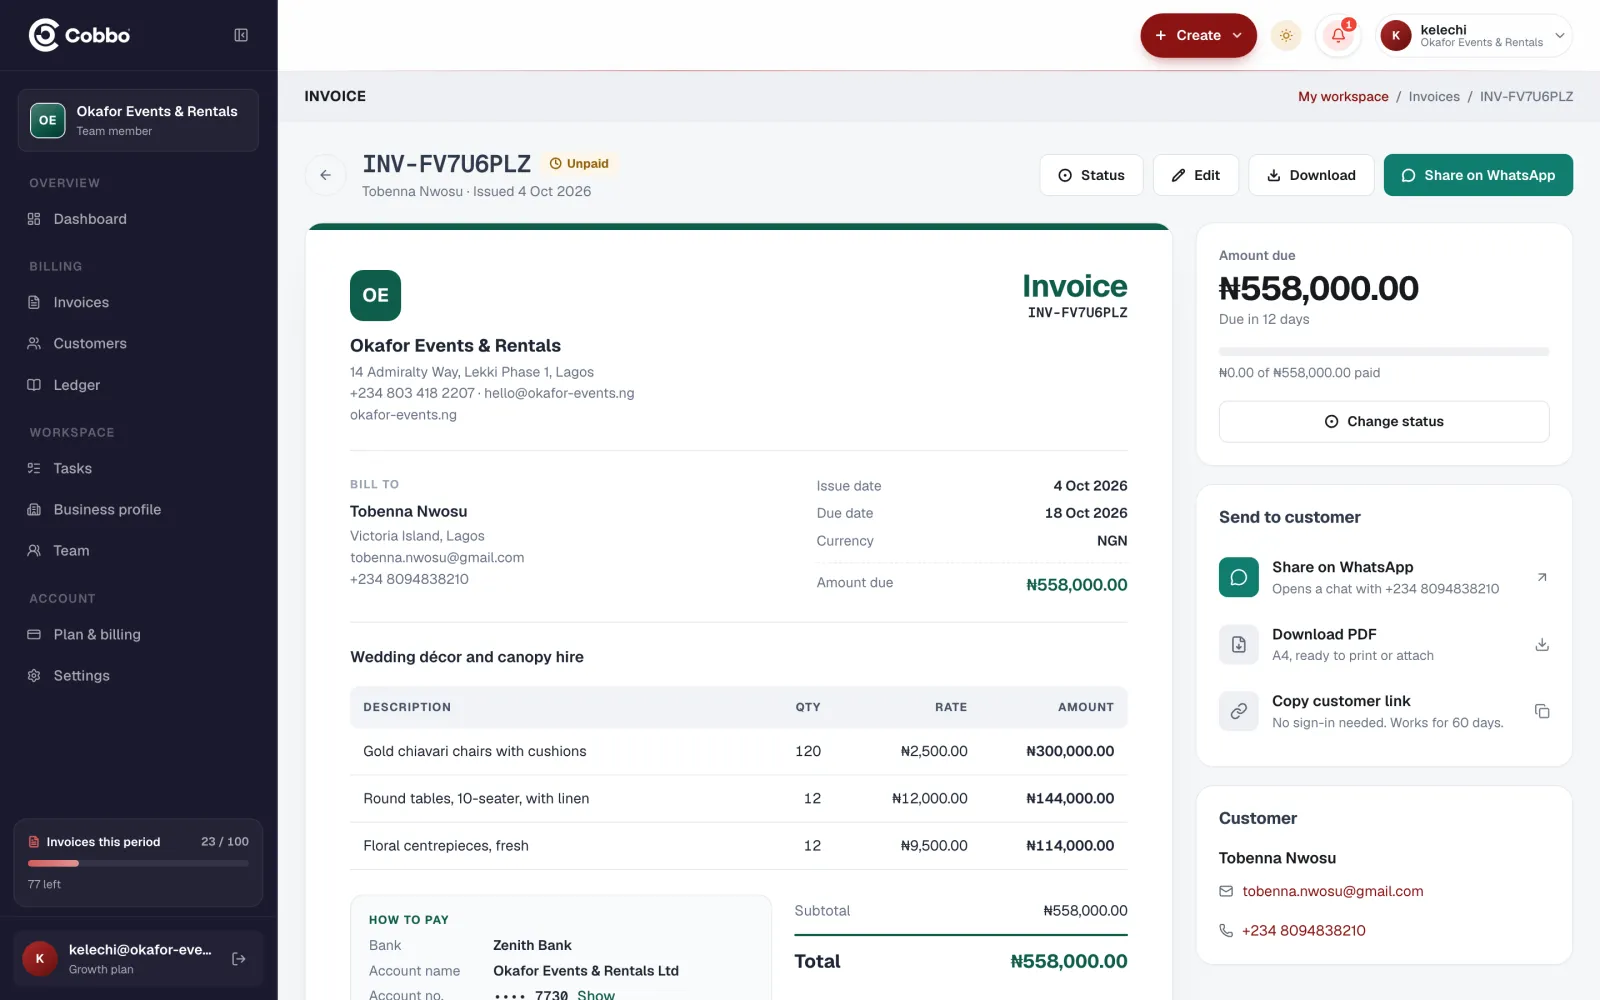Click the invoices usage progress bar

[x=138, y=863]
